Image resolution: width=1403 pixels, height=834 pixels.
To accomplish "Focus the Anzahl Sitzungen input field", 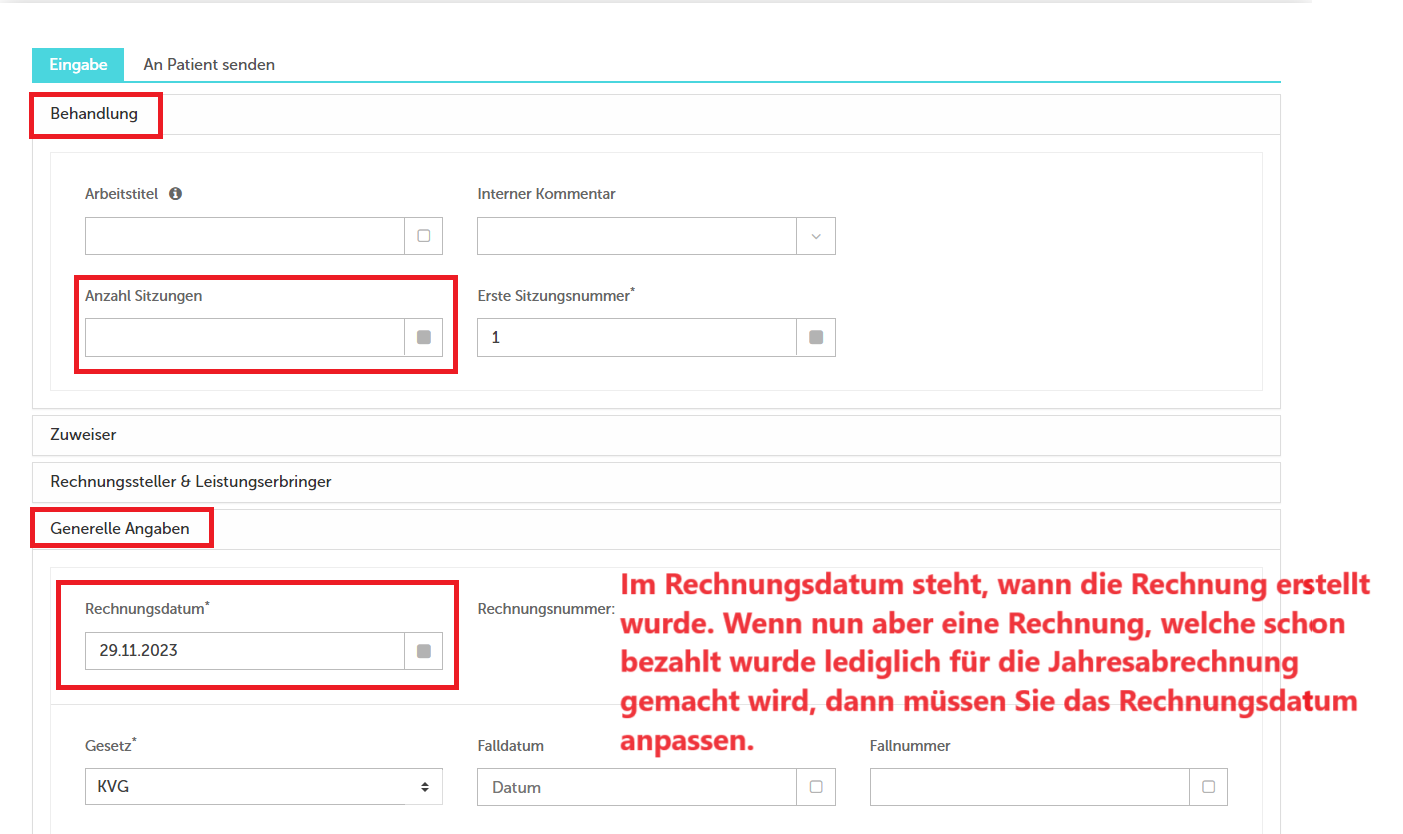I will (245, 337).
